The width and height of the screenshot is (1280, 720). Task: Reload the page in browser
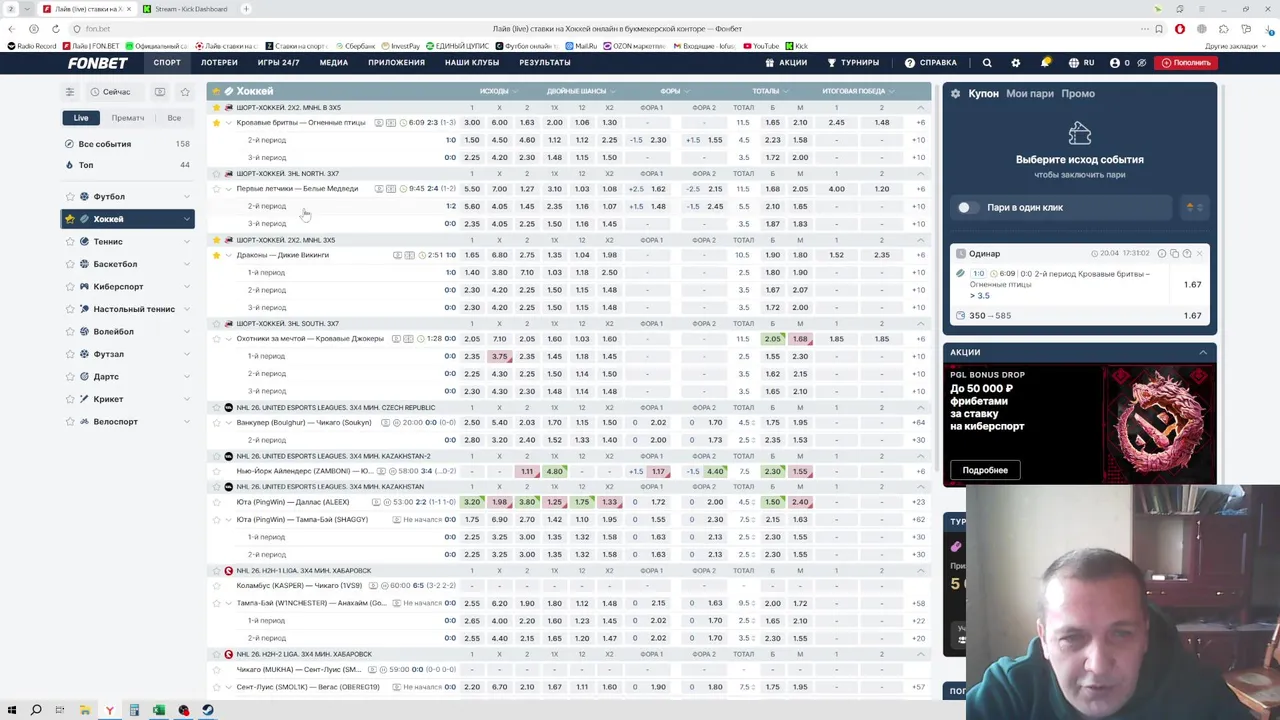tap(55, 29)
